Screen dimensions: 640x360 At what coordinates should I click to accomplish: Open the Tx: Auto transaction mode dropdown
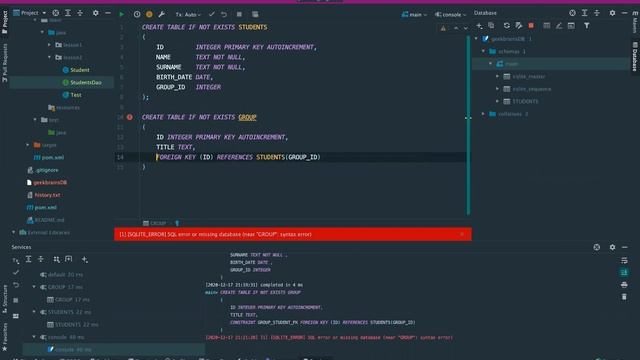pos(188,14)
